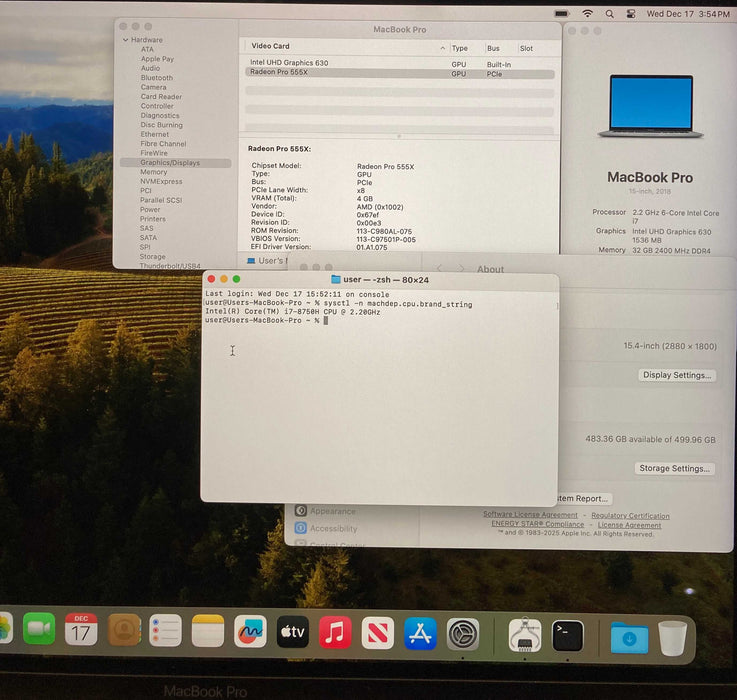
Task: Click the MacBook Pro laptop image
Action: click(651, 106)
